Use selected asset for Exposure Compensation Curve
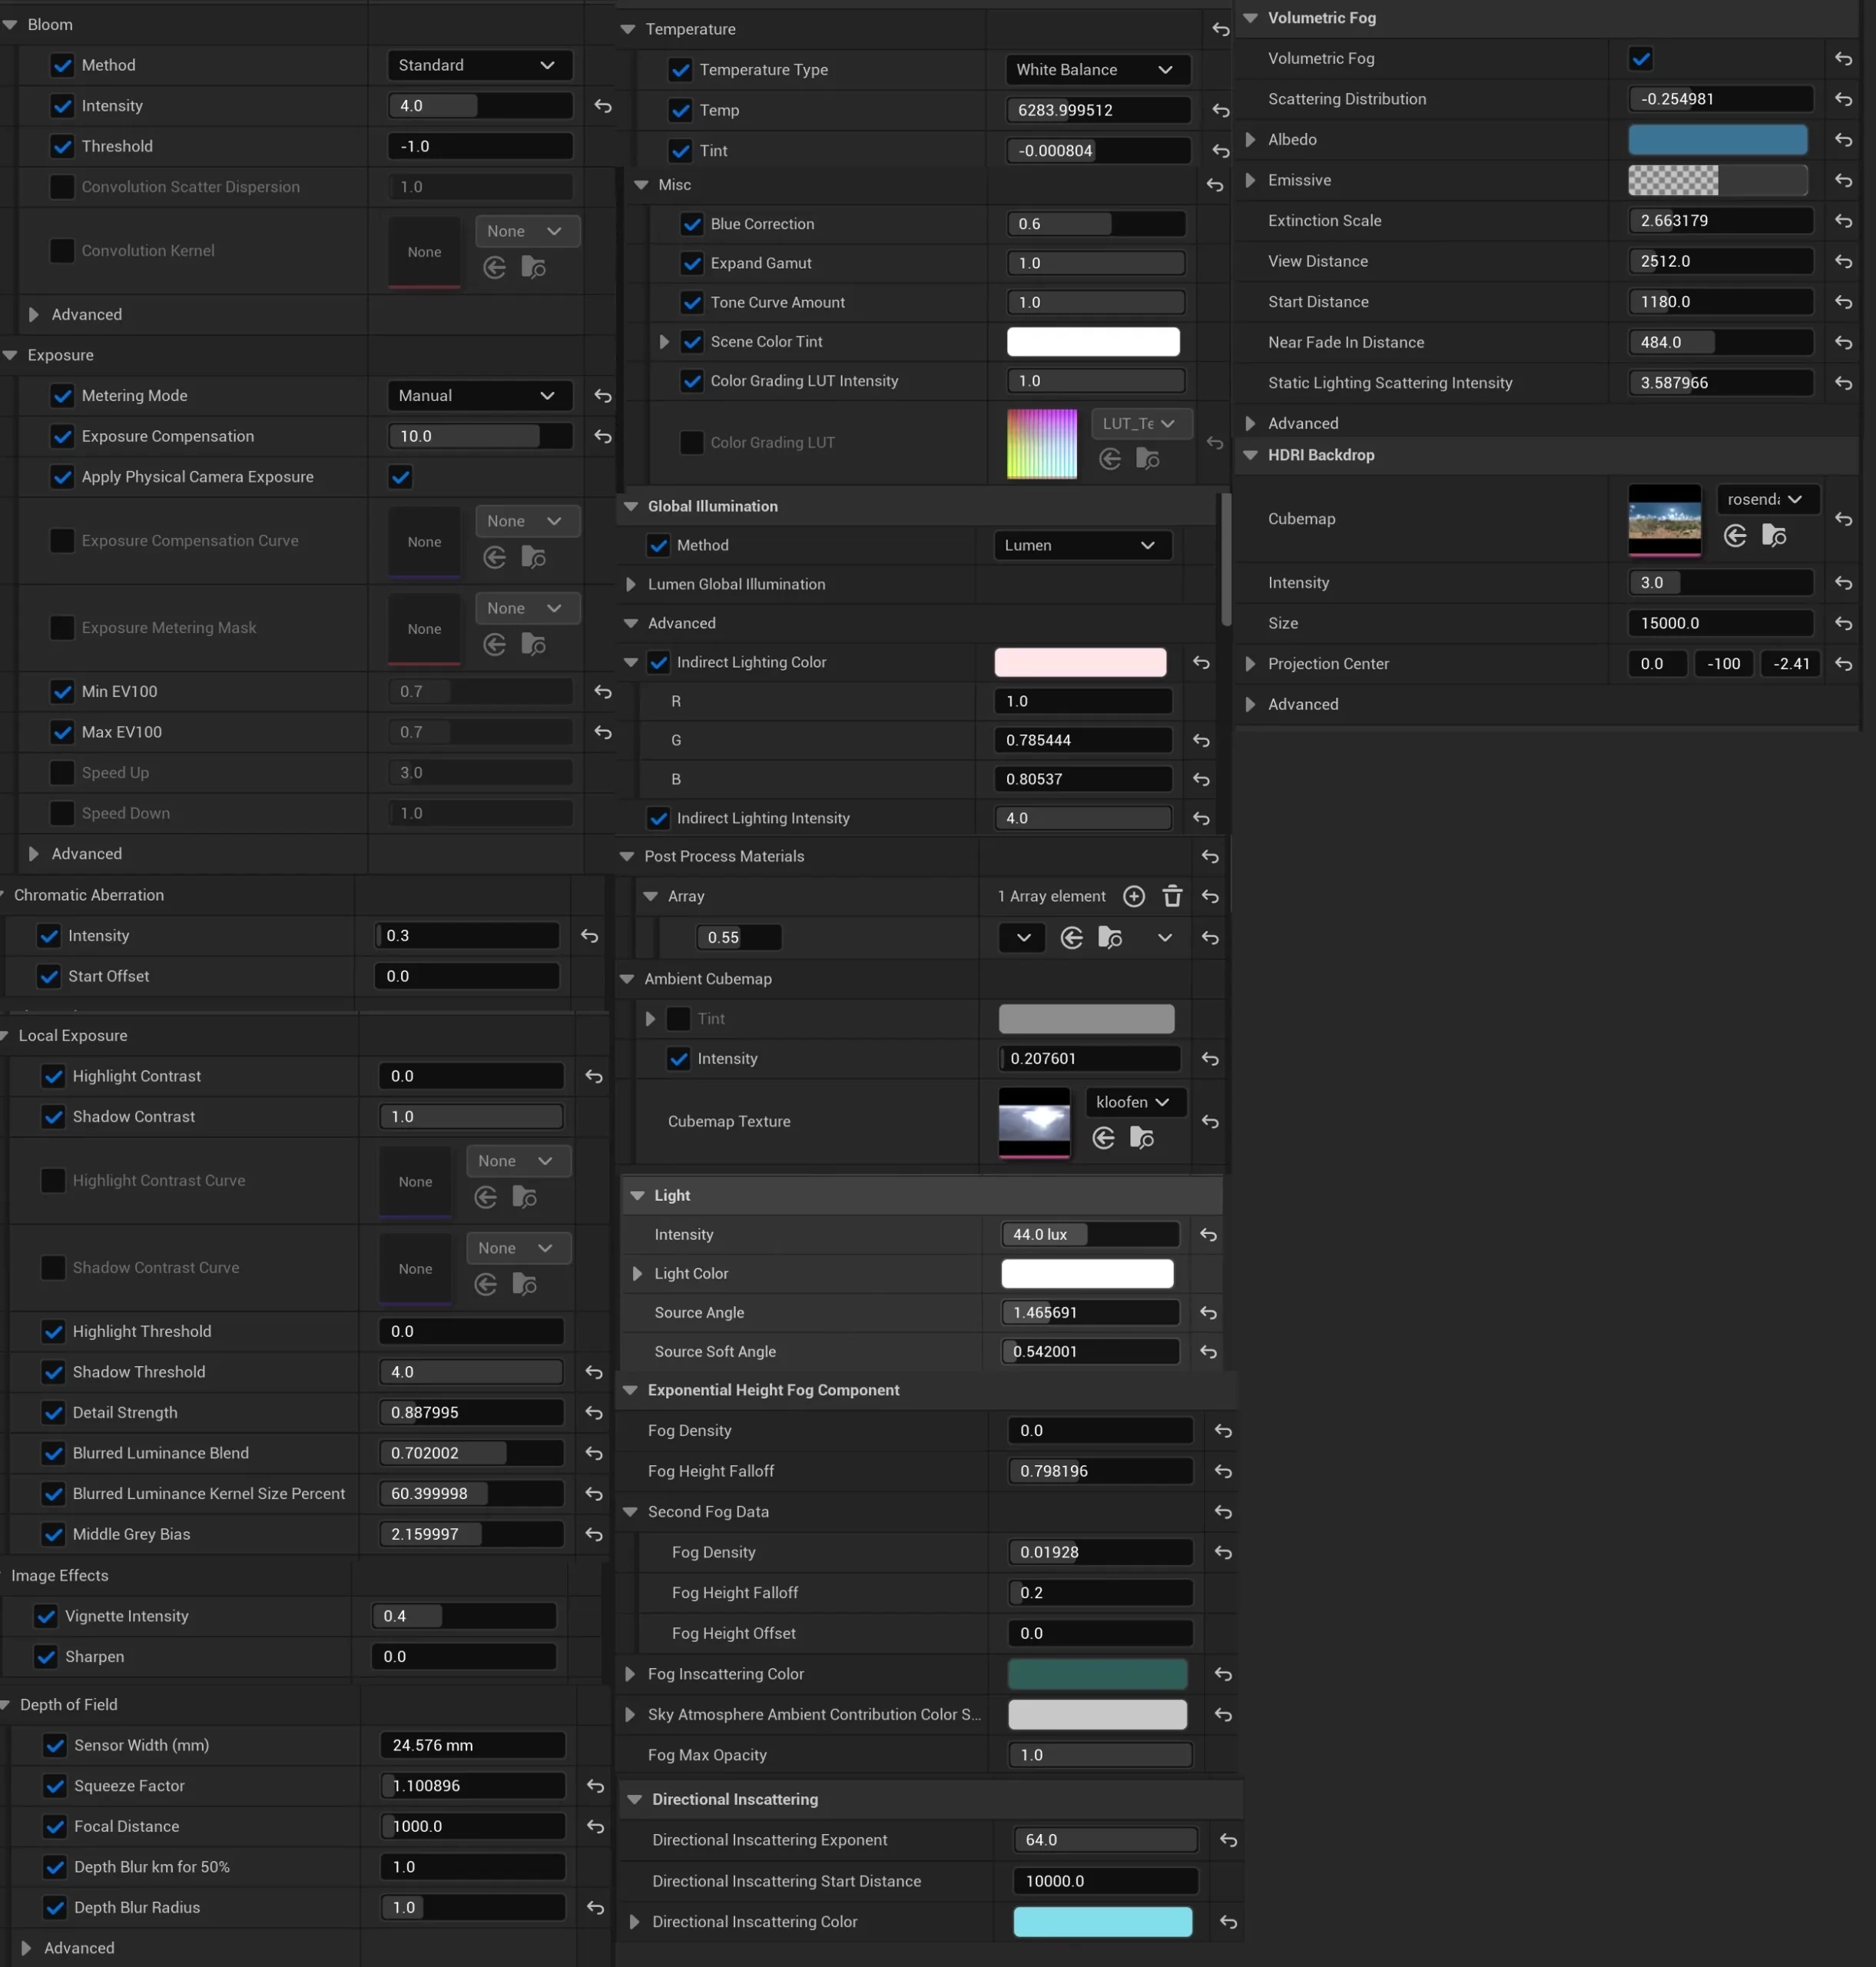1876x1967 pixels. pos(494,558)
